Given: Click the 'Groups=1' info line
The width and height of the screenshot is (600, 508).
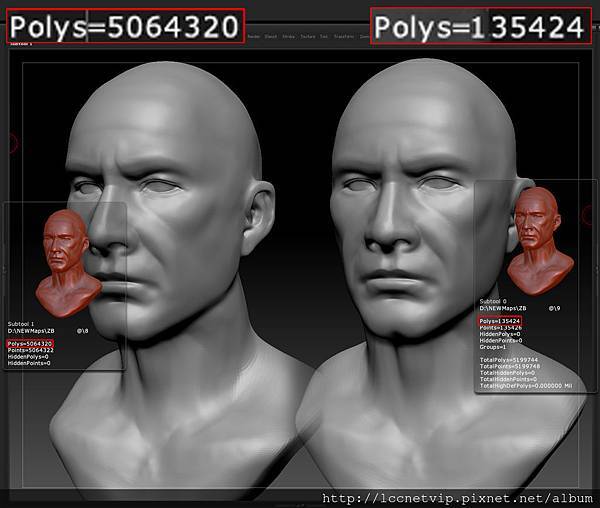Looking at the screenshot, I should coord(493,347).
